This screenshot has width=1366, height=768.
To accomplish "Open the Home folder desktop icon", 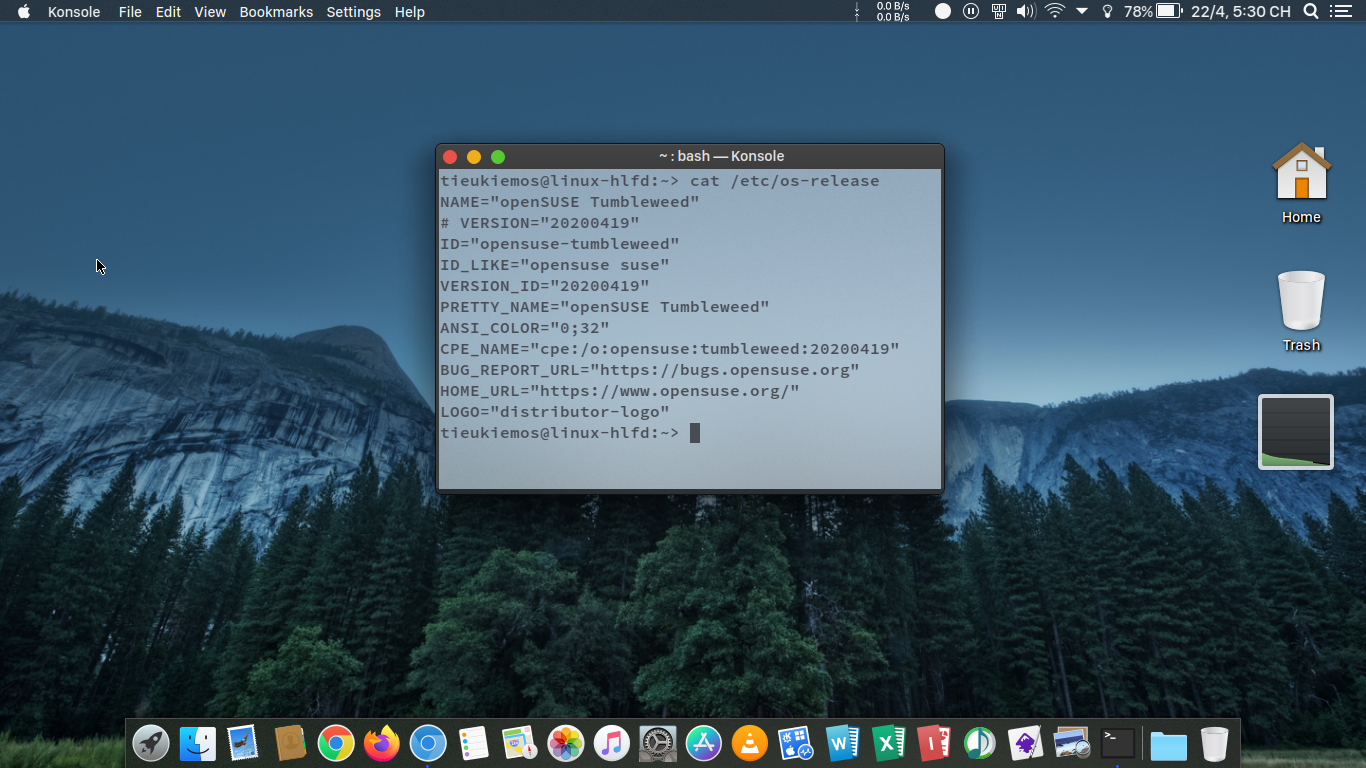I will tap(1301, 183).
